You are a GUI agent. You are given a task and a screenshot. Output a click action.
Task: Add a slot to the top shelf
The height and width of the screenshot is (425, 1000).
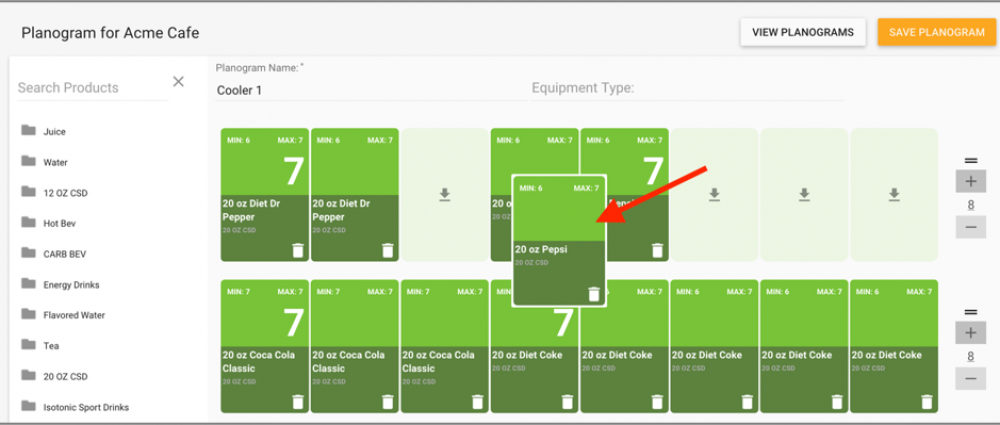[x=971, y=181]
